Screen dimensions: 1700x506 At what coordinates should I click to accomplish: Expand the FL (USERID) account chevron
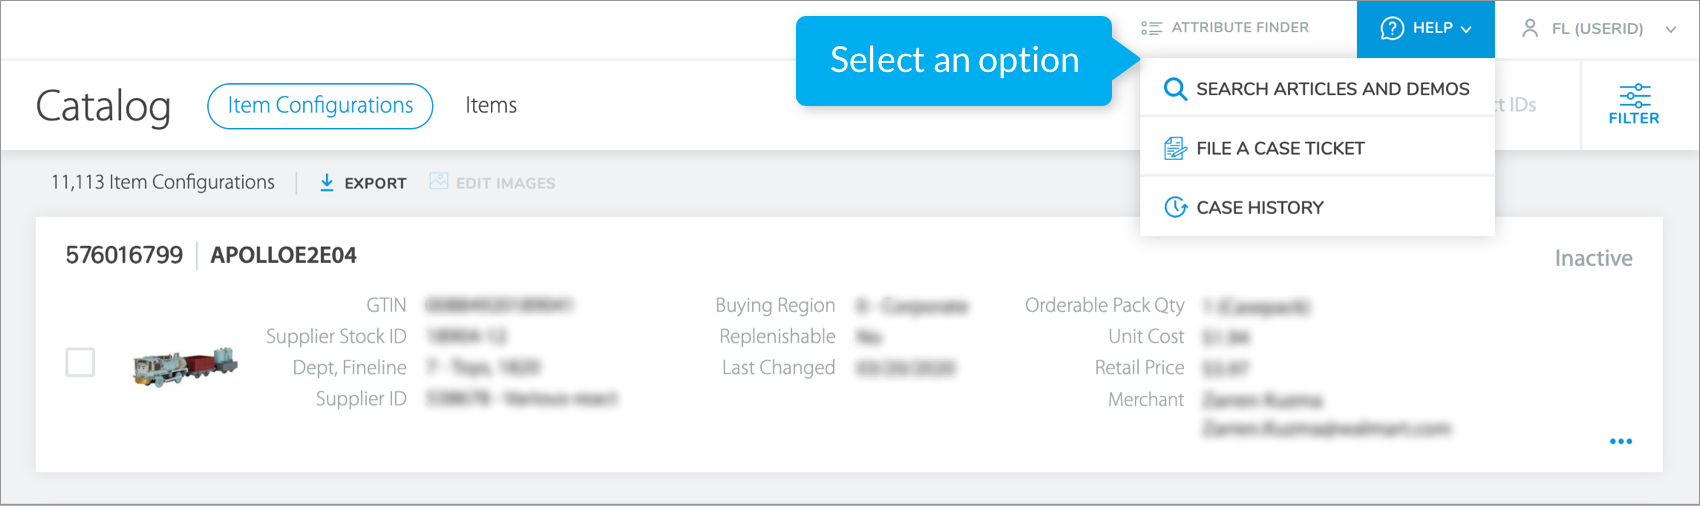click(x=1670, y=29)
